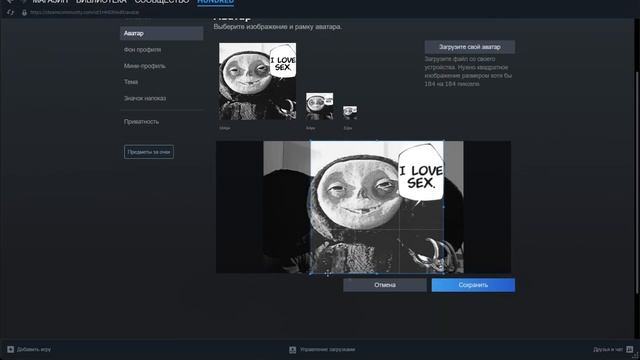The image size is (640, 360).
Task: Open the Фон профиля section
Action: point(142,50)
